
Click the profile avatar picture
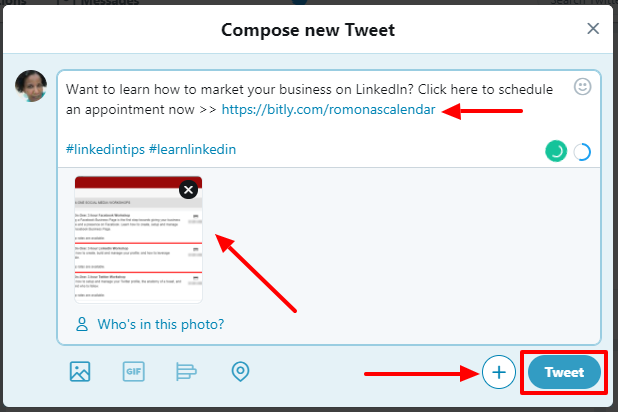31,86
